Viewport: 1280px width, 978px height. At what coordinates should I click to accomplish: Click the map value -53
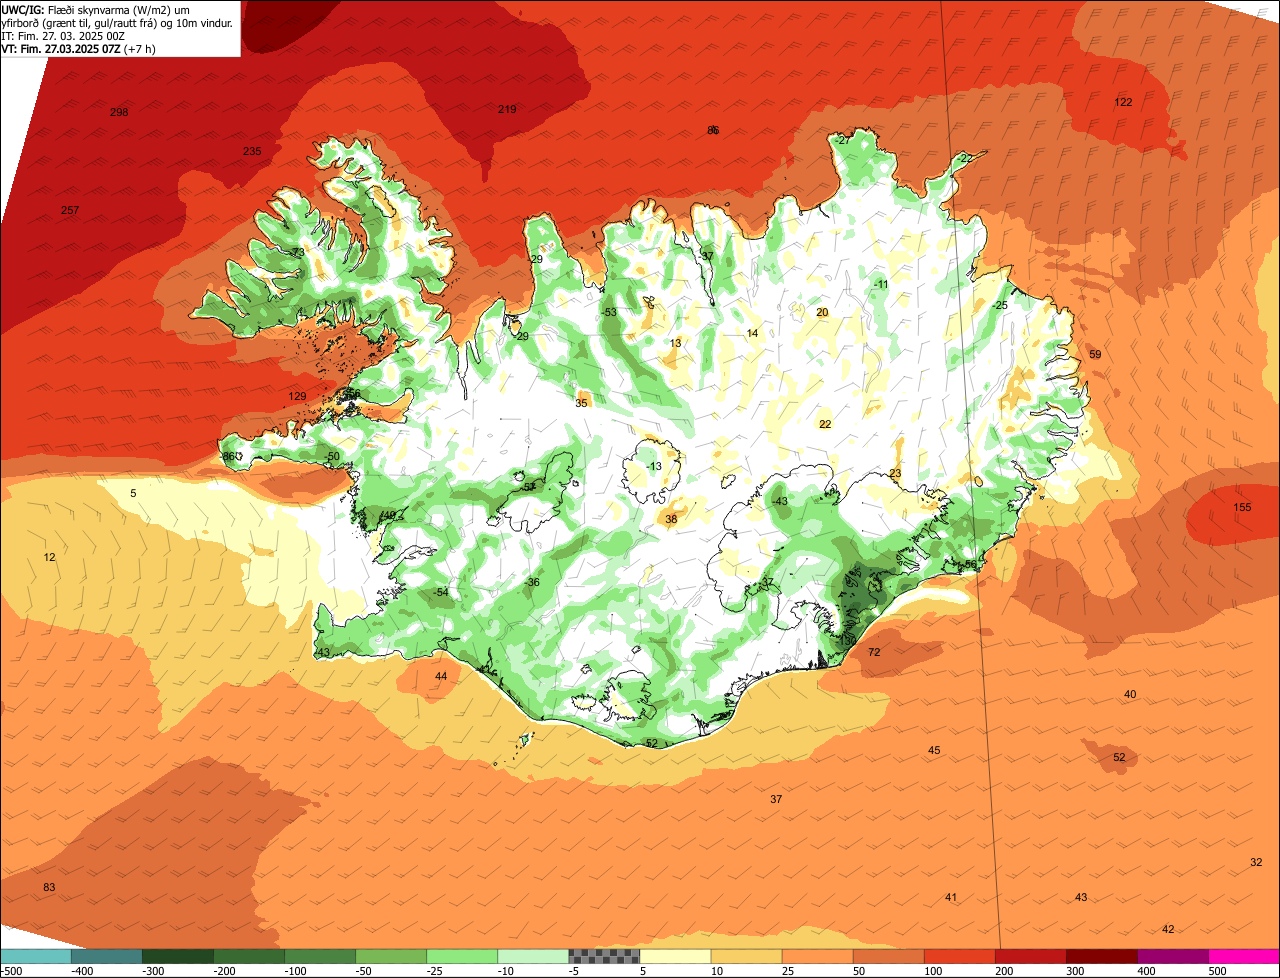pyautogui.click(x=610, y=313)
